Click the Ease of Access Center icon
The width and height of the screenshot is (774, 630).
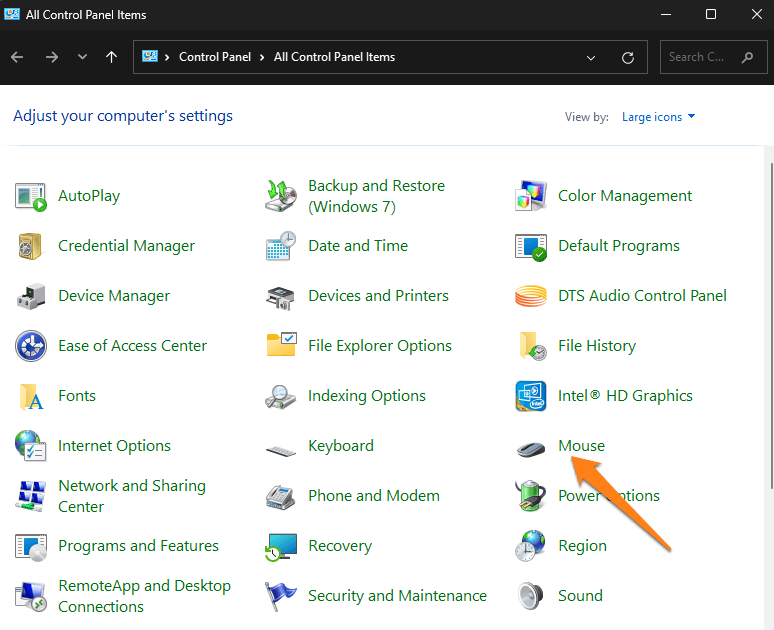pos(31,346)
